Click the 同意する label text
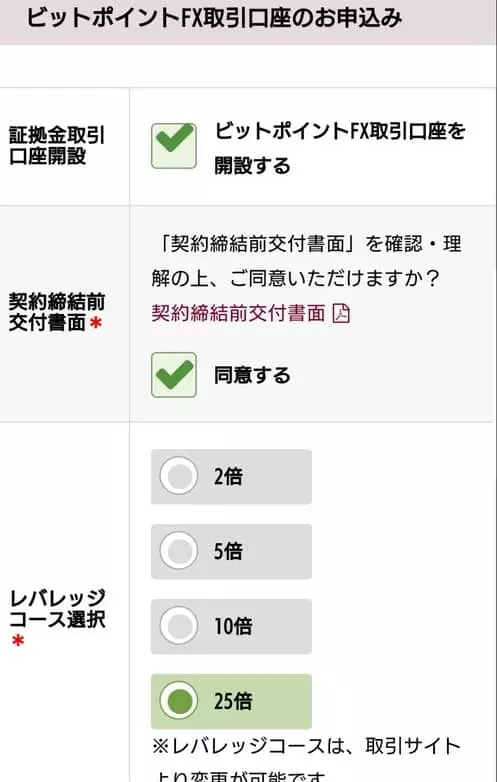This screenshot has width=497, height=782. 252,375
